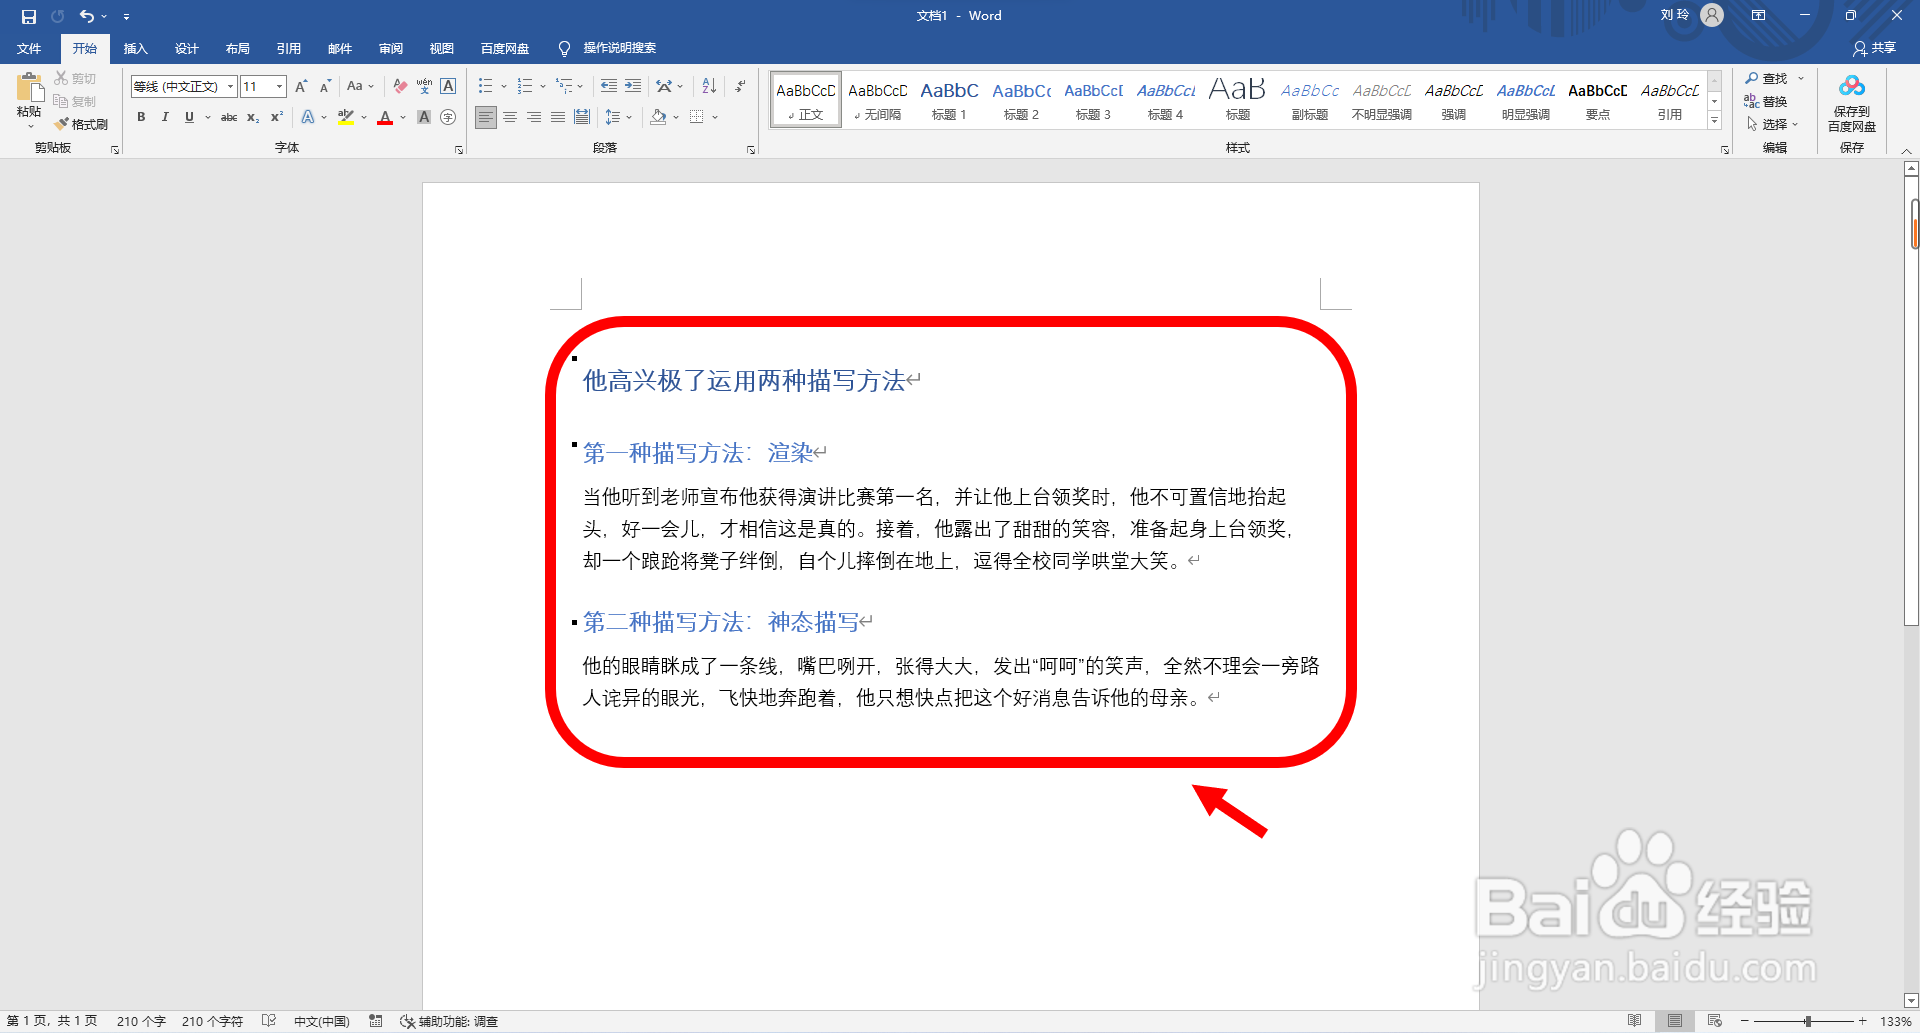This screenshot has height=1033, width=1920.
Task: Click the Save icon in title bar
Action: coord(29,16)
